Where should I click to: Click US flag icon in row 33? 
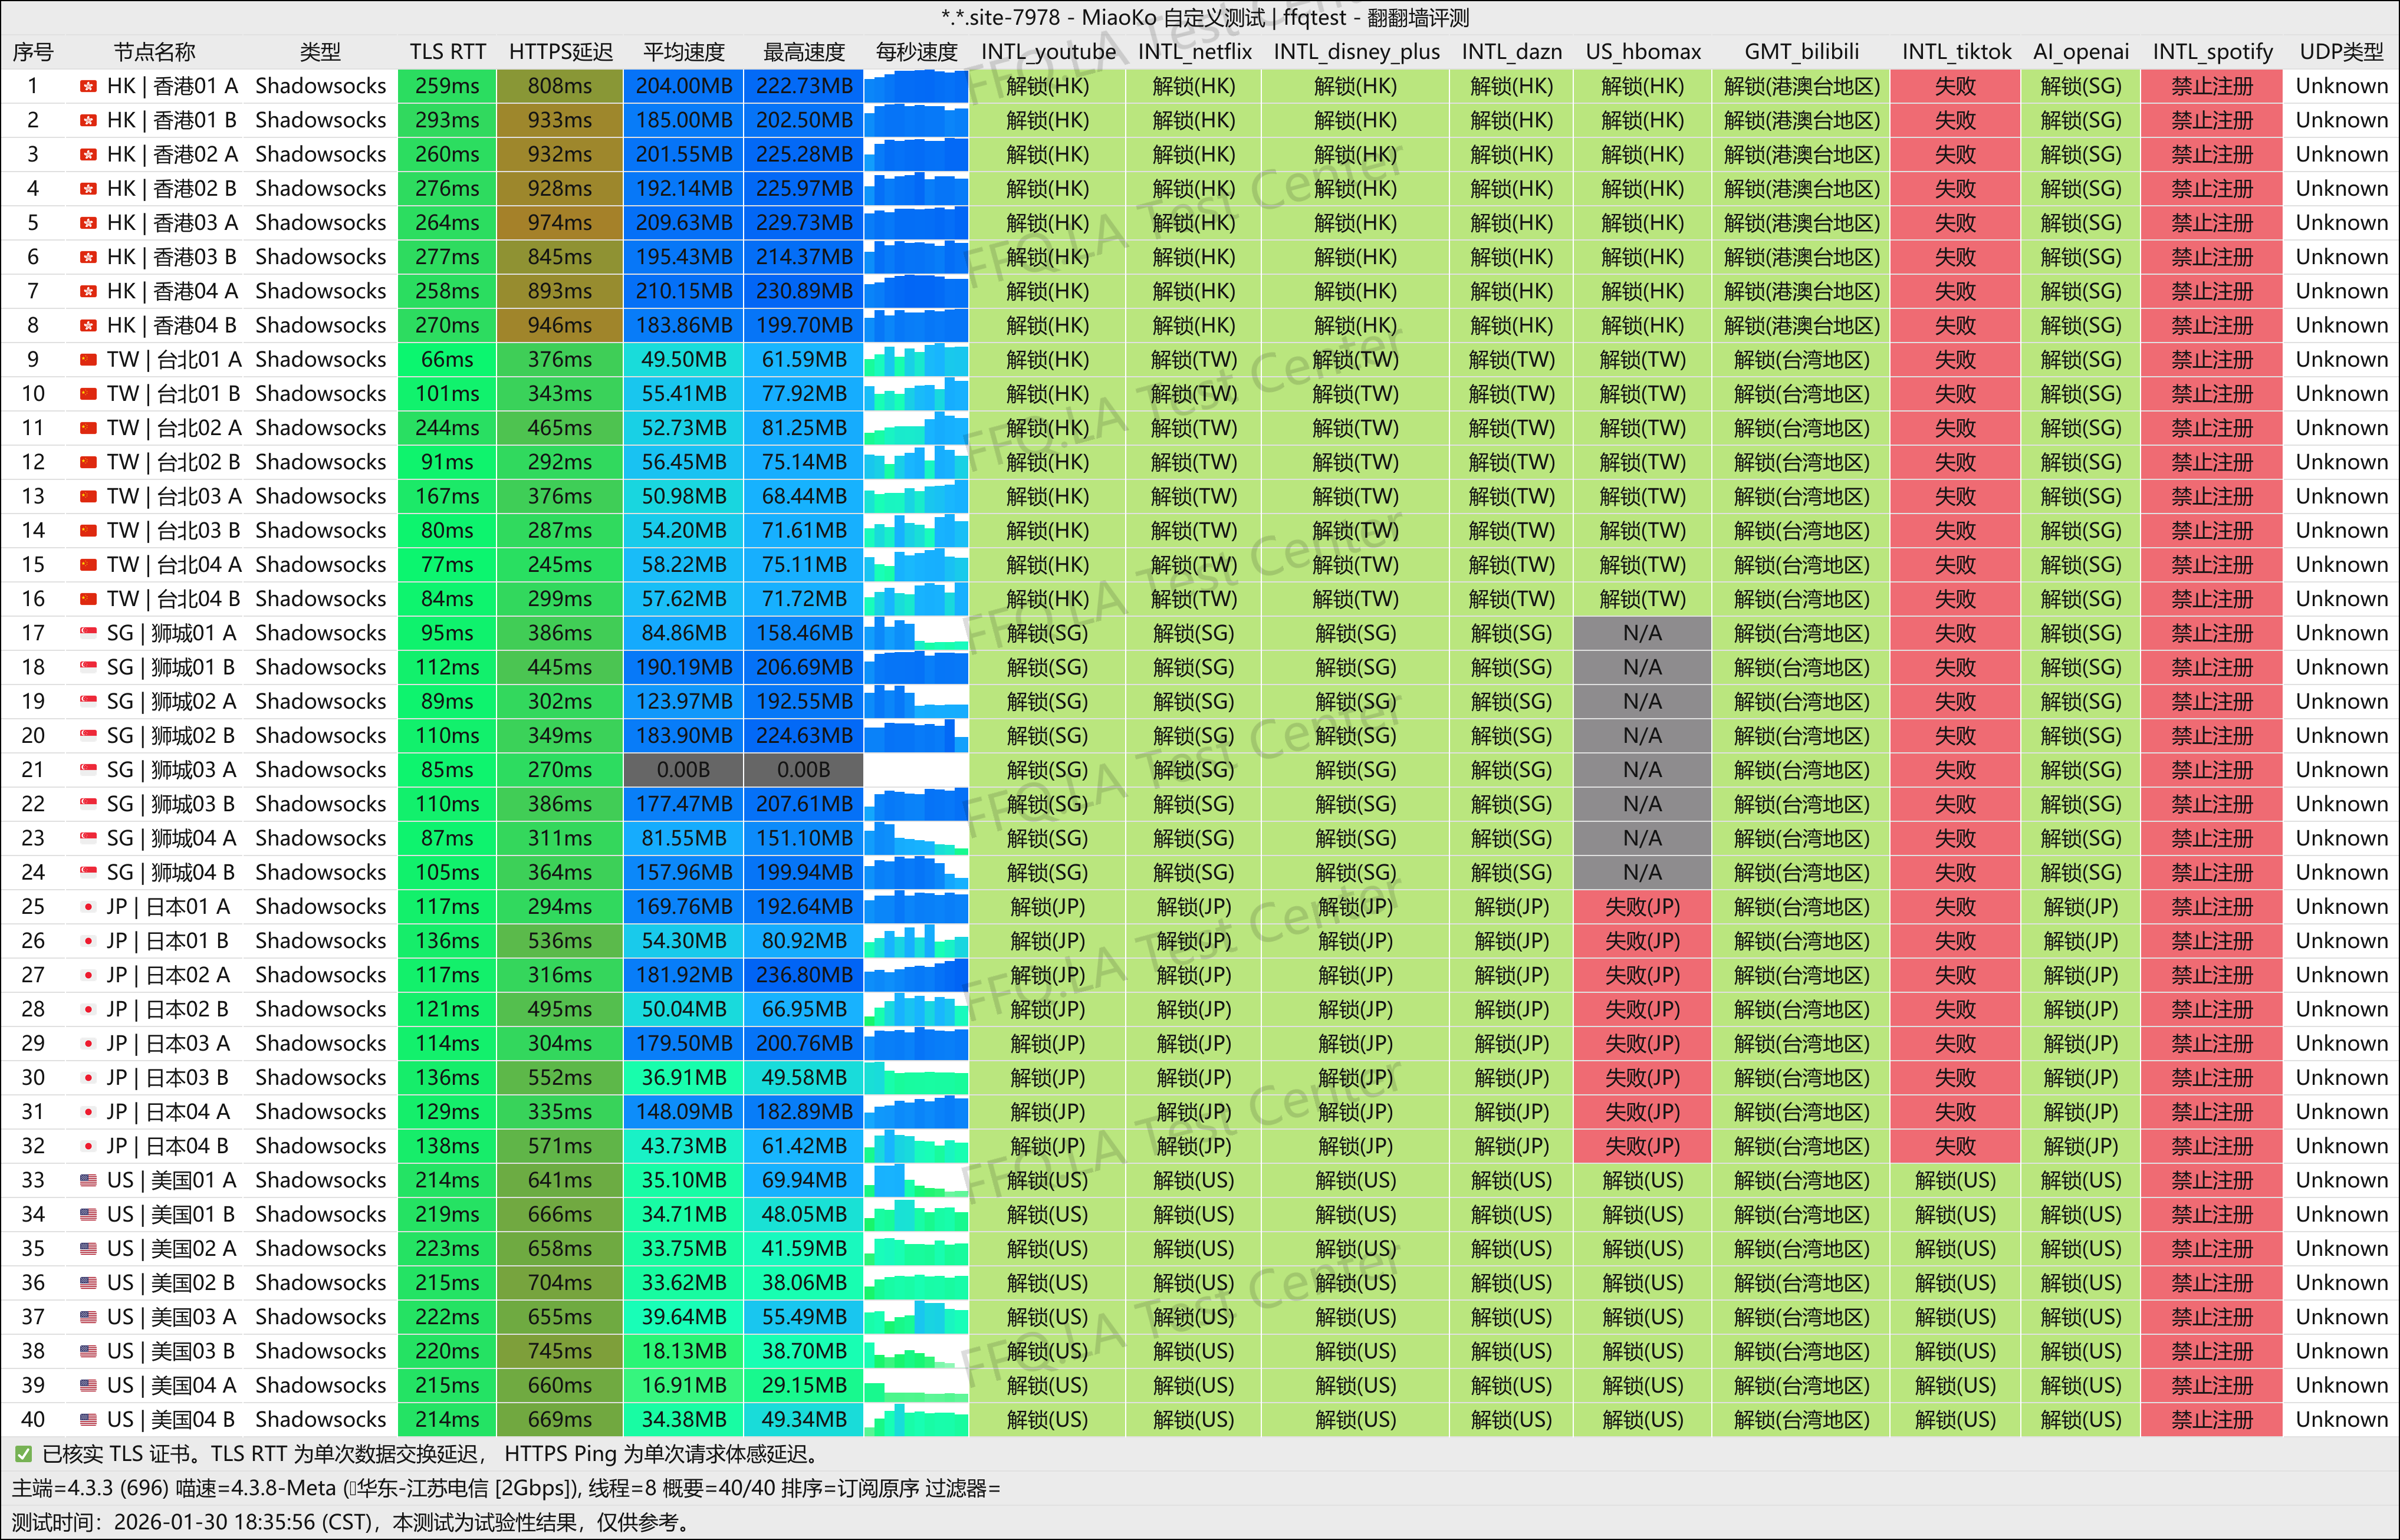point(88,1181)
